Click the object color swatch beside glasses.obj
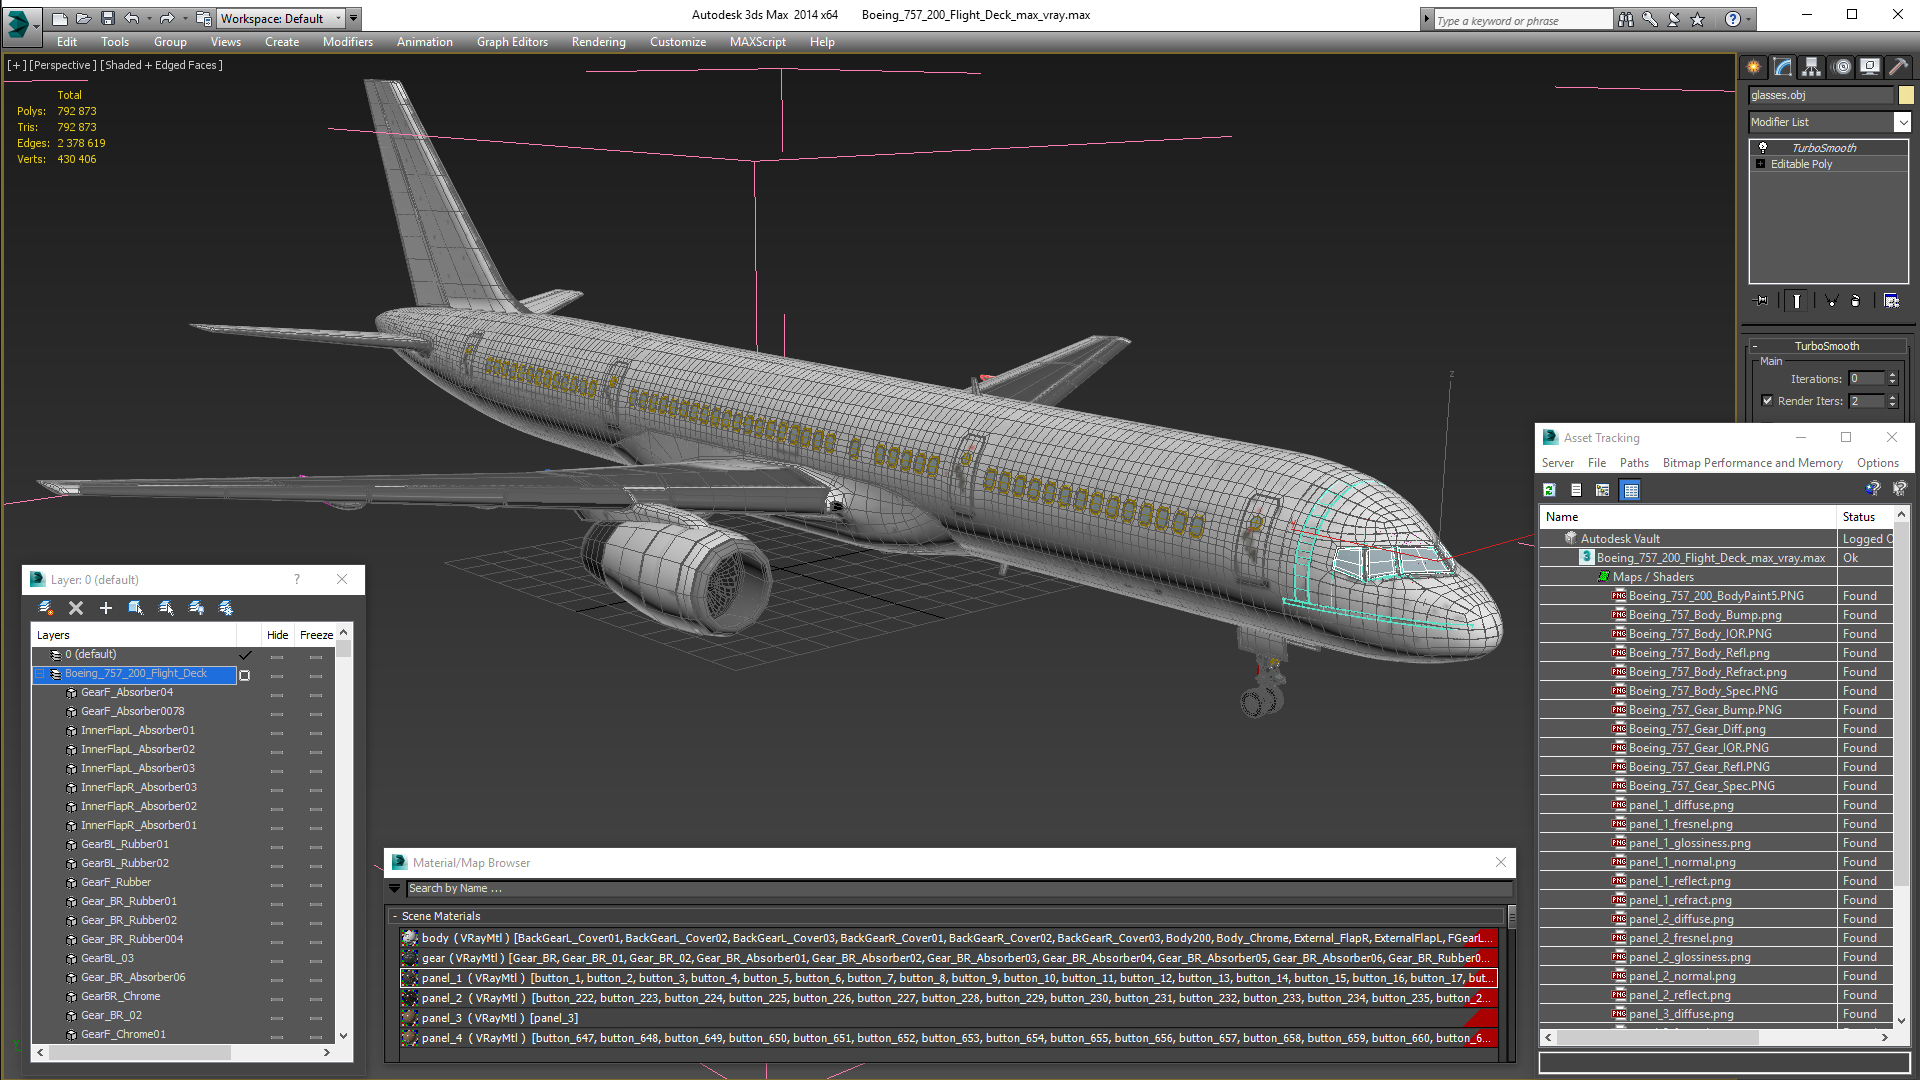This screenshot has width=1920, height=1080. pyautogui.click(x=1906, y=95)
